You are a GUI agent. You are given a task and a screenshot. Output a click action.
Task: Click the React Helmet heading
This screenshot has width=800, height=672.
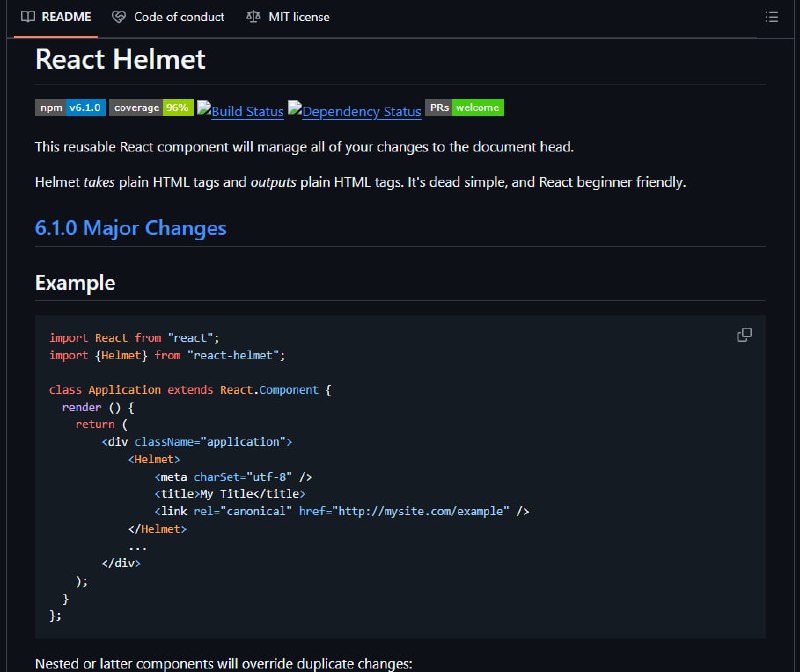(x=120, y=59)
